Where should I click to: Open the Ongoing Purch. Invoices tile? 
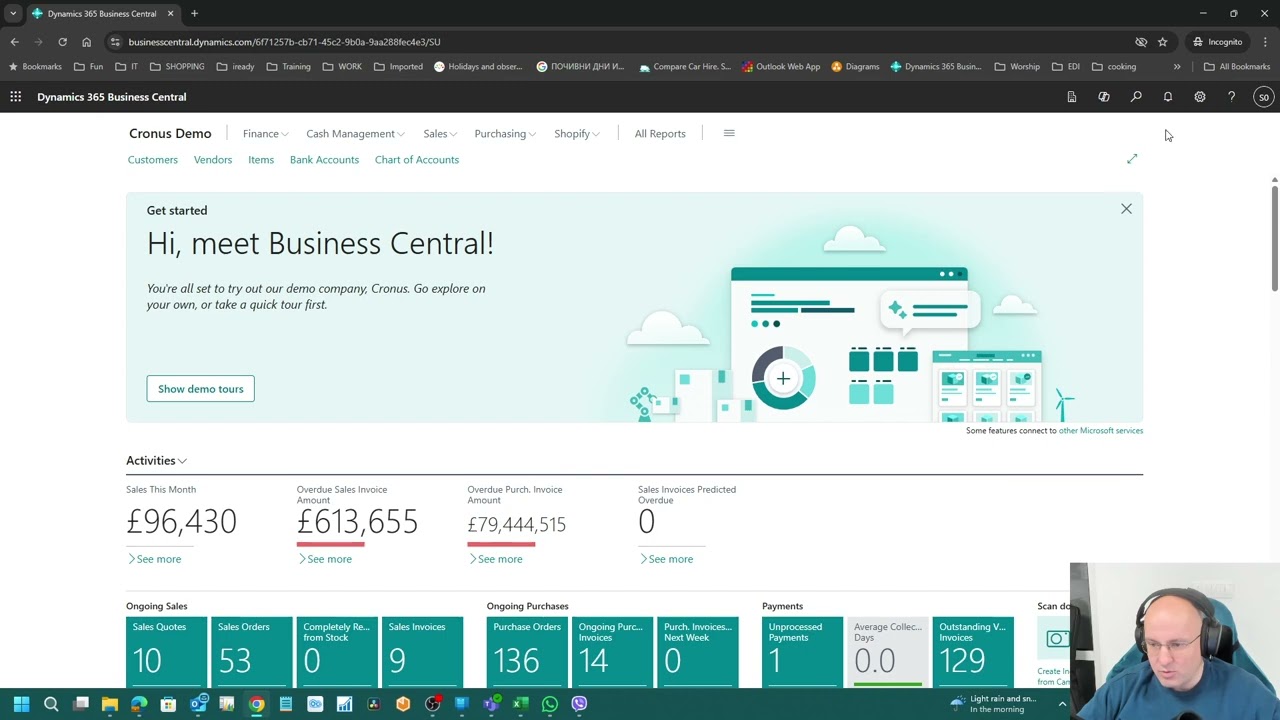(613, 652)
